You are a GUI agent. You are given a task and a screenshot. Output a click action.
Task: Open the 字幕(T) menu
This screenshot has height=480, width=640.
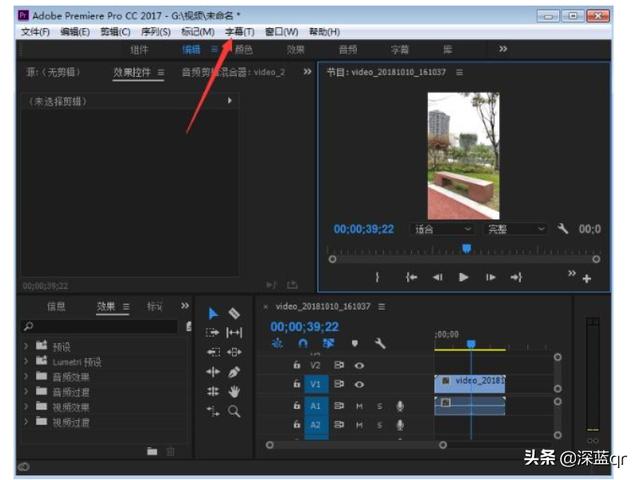[240, 31]
